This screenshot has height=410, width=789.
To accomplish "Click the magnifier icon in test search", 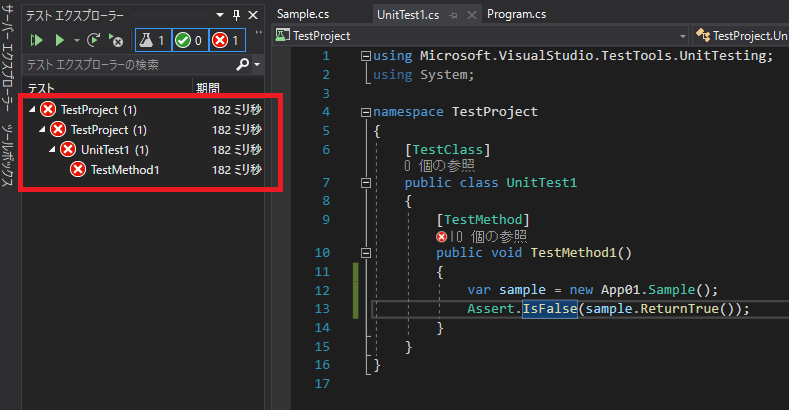I will [x=243, y=65].
